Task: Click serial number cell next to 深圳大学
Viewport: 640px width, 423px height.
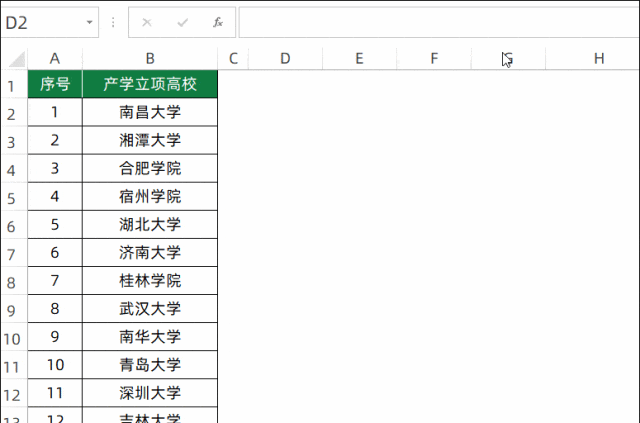Action: click(x=55, y=393)
